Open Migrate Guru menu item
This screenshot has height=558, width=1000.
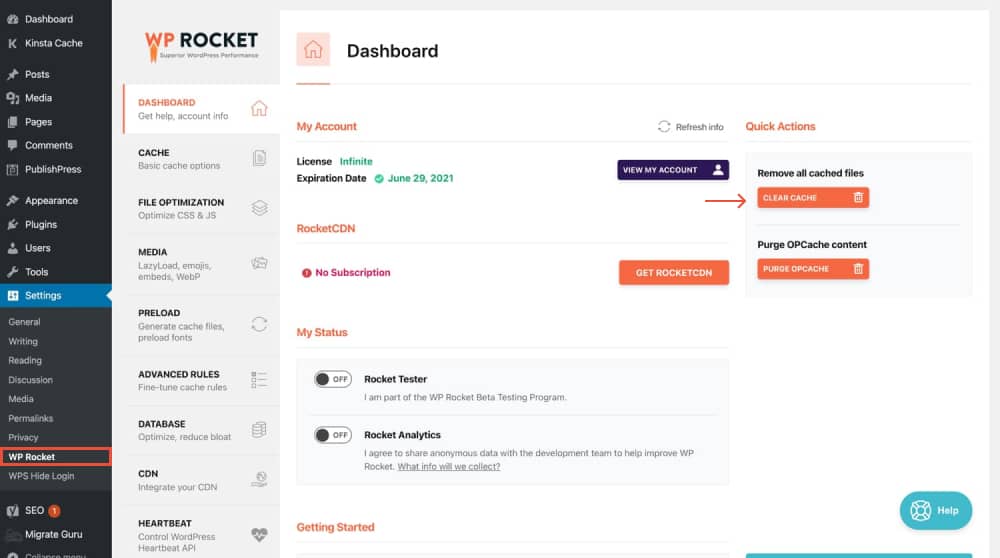55,534
